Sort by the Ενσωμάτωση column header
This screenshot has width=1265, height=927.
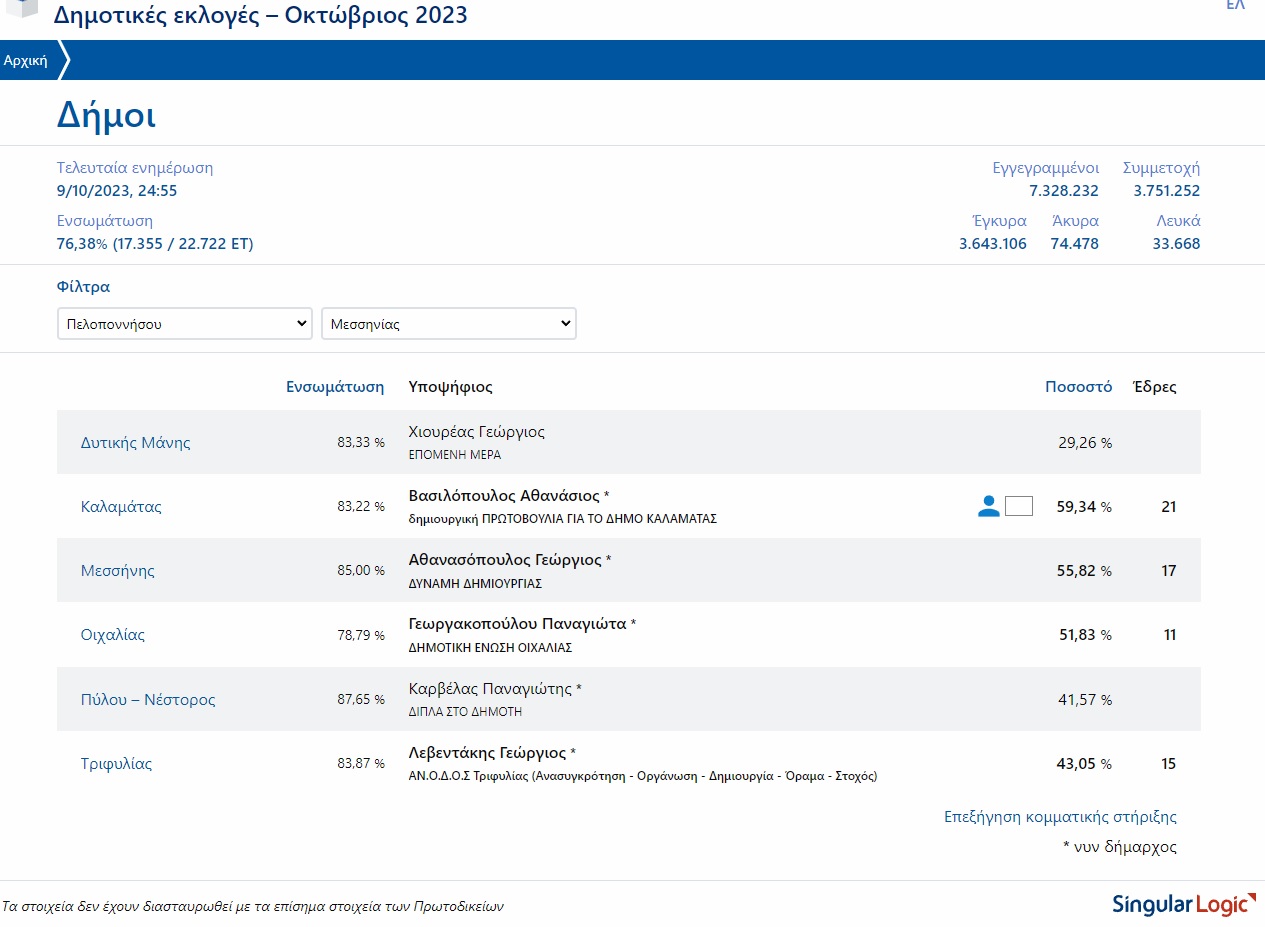point(335,387)
